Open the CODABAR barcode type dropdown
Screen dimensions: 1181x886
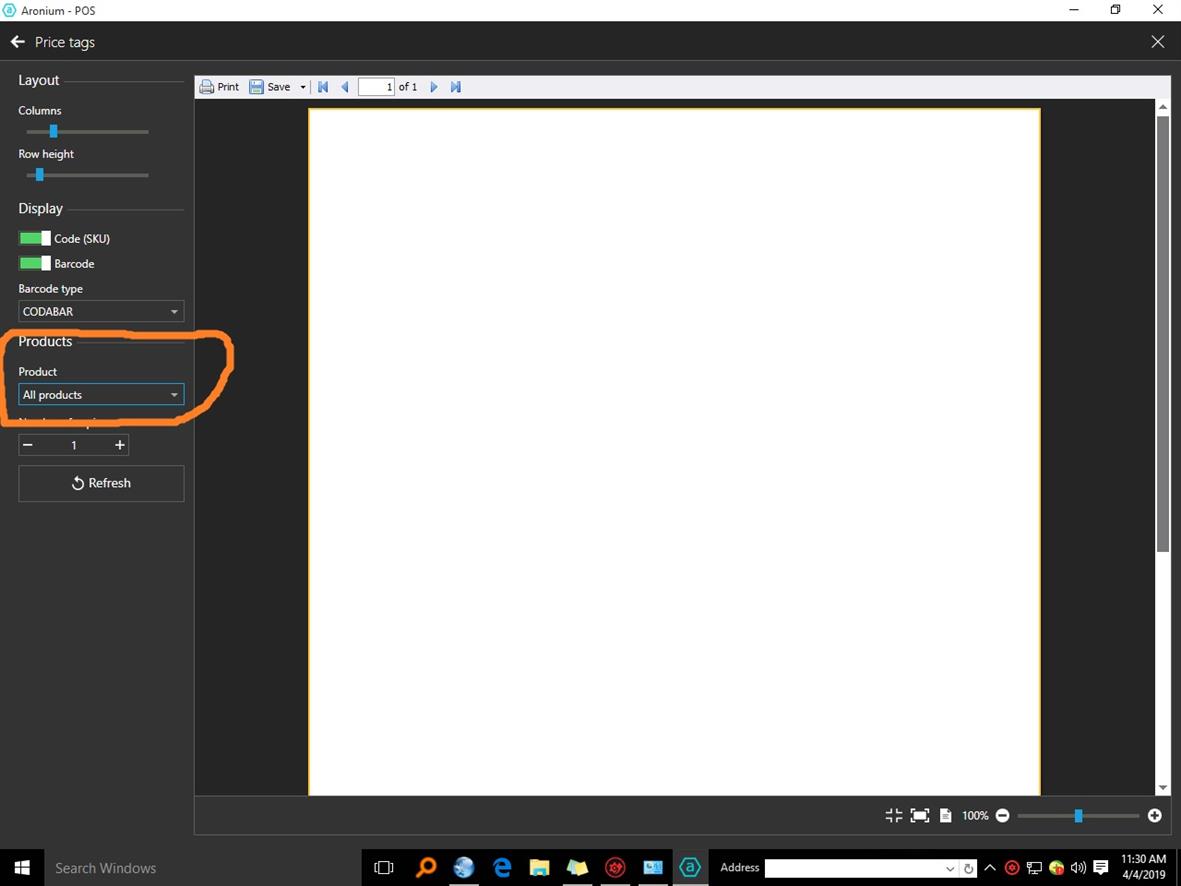101,312
